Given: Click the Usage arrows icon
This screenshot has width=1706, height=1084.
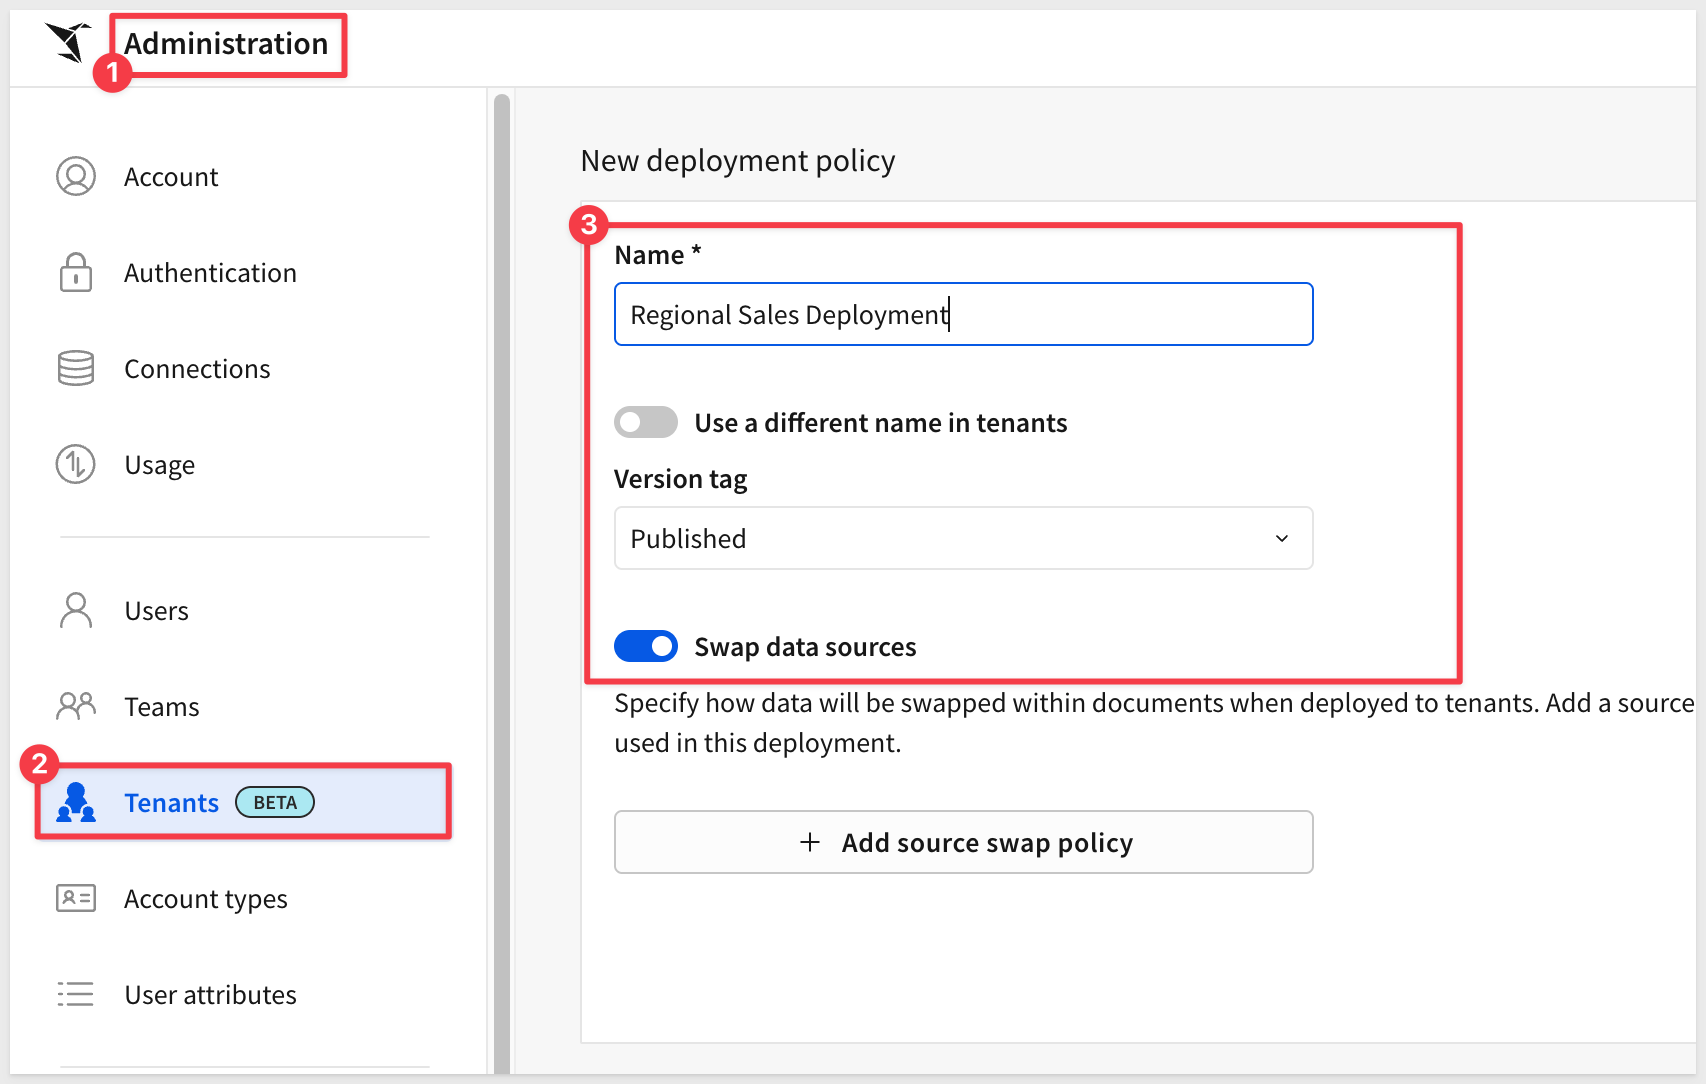Looking at the screenshot, I should (76, 465).
